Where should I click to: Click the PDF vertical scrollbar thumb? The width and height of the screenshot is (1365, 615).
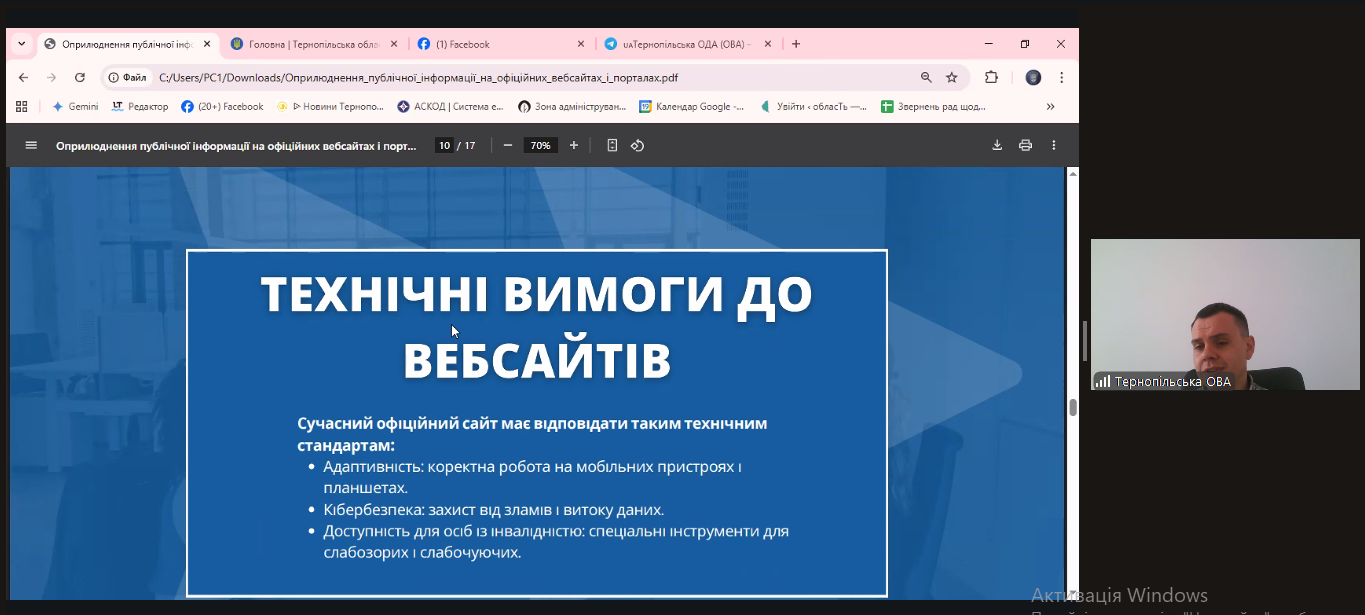1073,407
